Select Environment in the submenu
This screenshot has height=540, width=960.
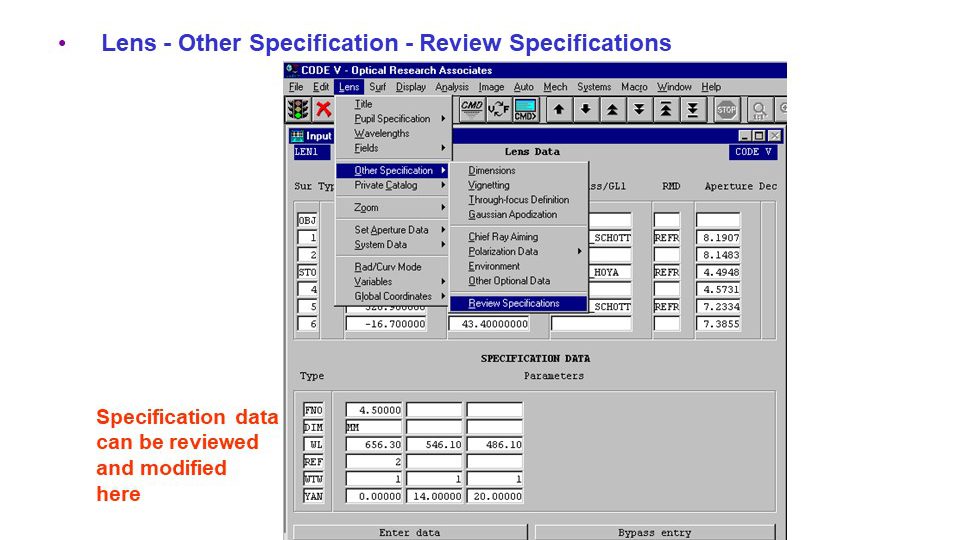[x=519, y=266]
